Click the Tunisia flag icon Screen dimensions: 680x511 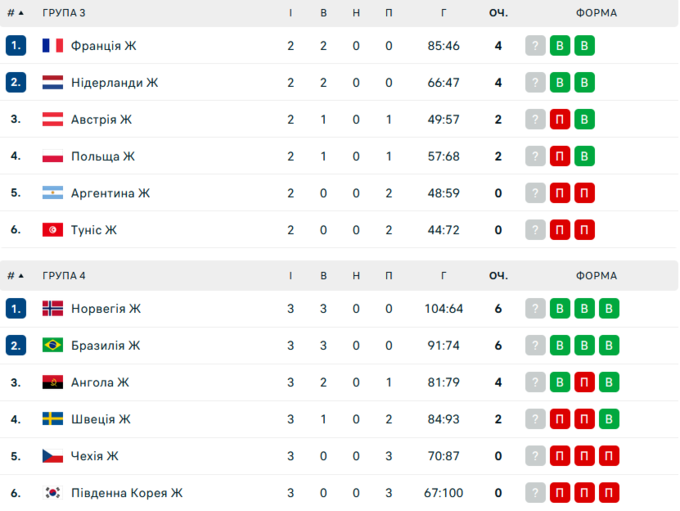click(53, 230)
